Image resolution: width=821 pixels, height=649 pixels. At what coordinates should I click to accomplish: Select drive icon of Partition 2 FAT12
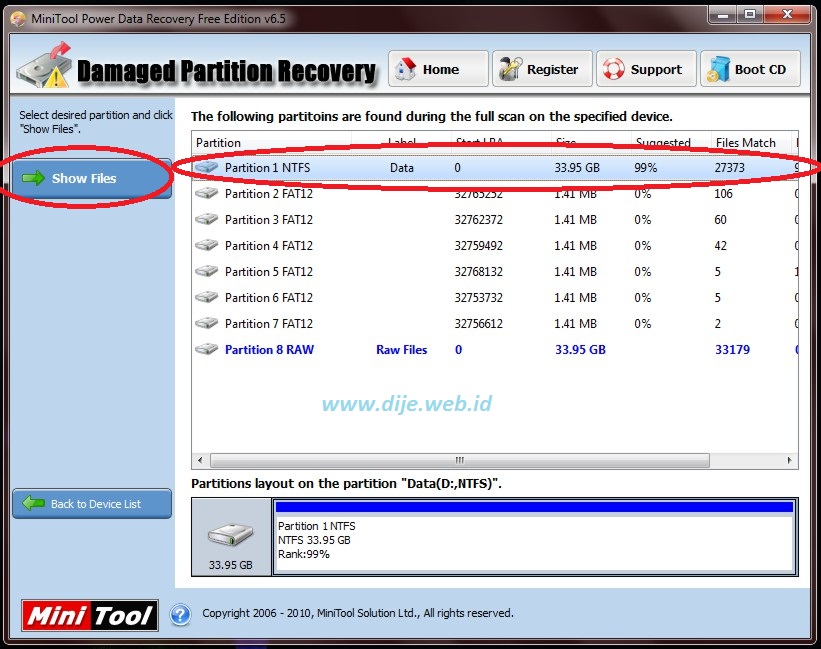206,193
